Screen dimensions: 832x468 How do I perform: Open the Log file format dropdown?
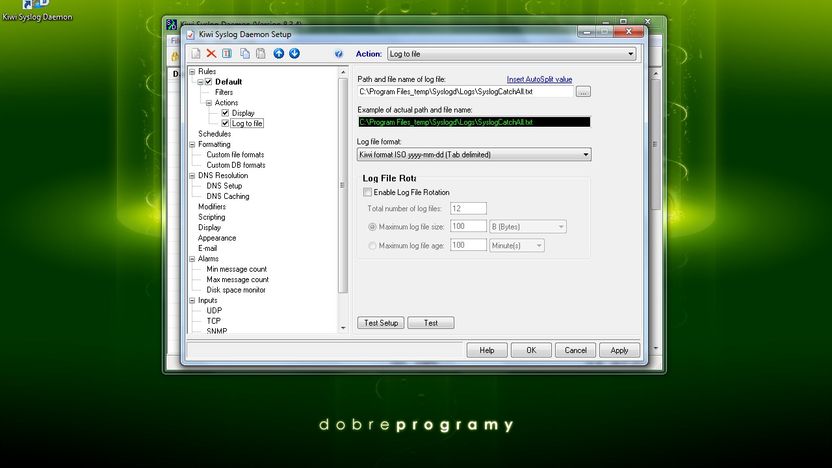tap(474, 154)
